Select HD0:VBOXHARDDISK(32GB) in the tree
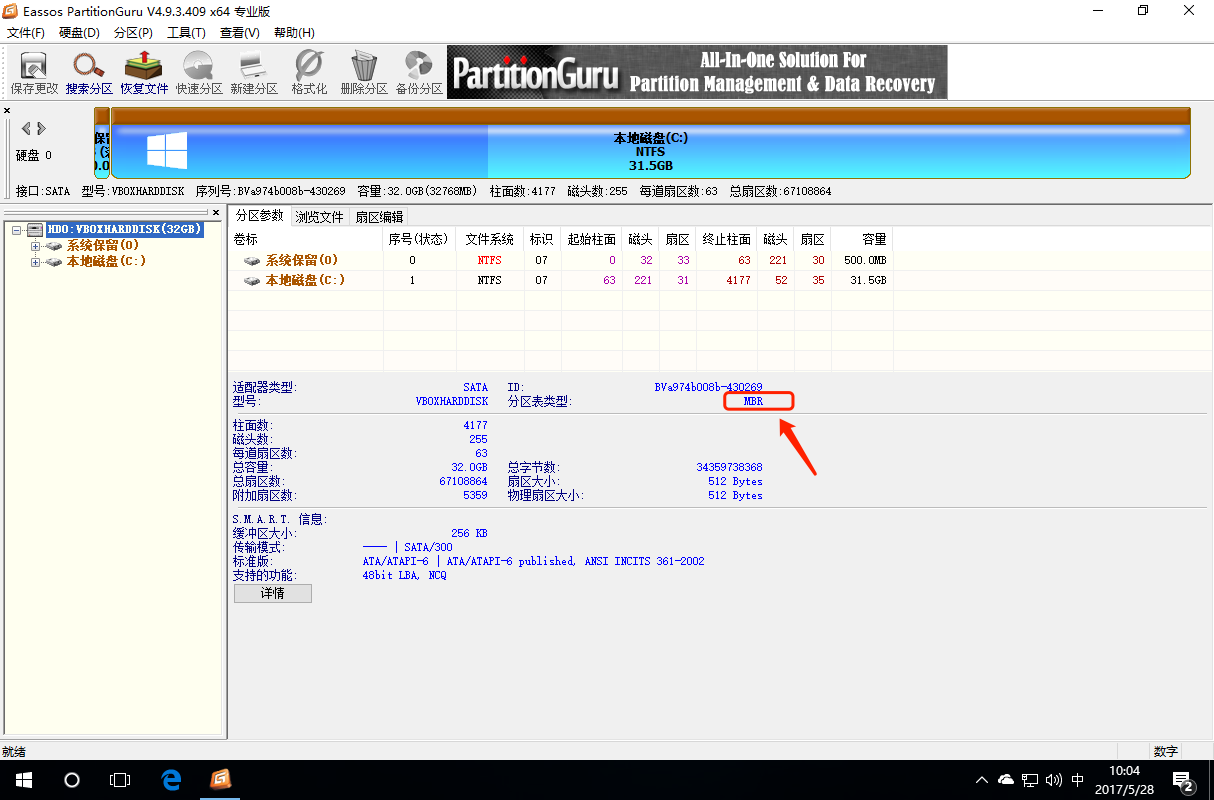Screen dimensions: 1214x800 [125, 229]
